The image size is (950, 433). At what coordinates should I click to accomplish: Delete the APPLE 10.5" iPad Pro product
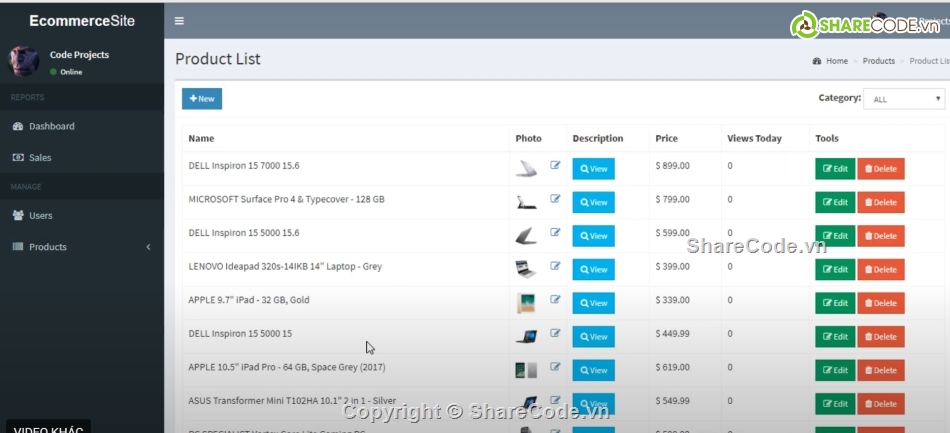tap(881, 370)
